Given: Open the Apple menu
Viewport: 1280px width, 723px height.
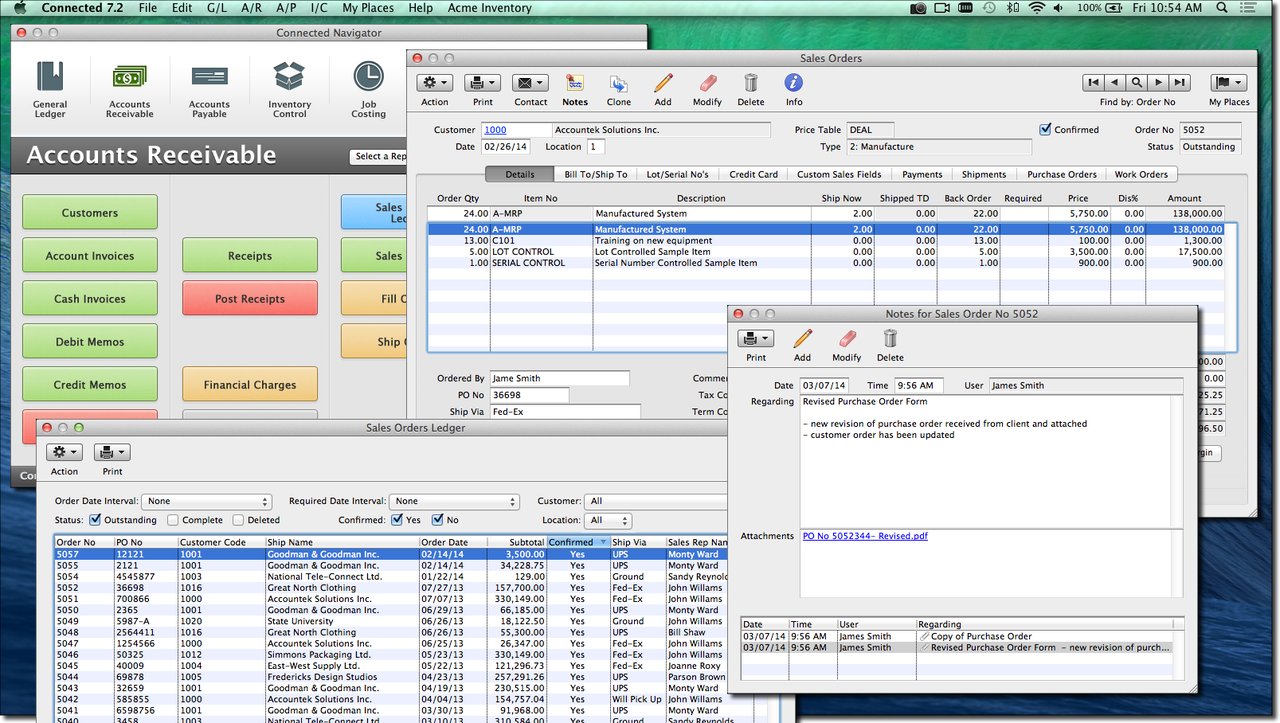Looking at the screenshot, I should coord(20,8).
